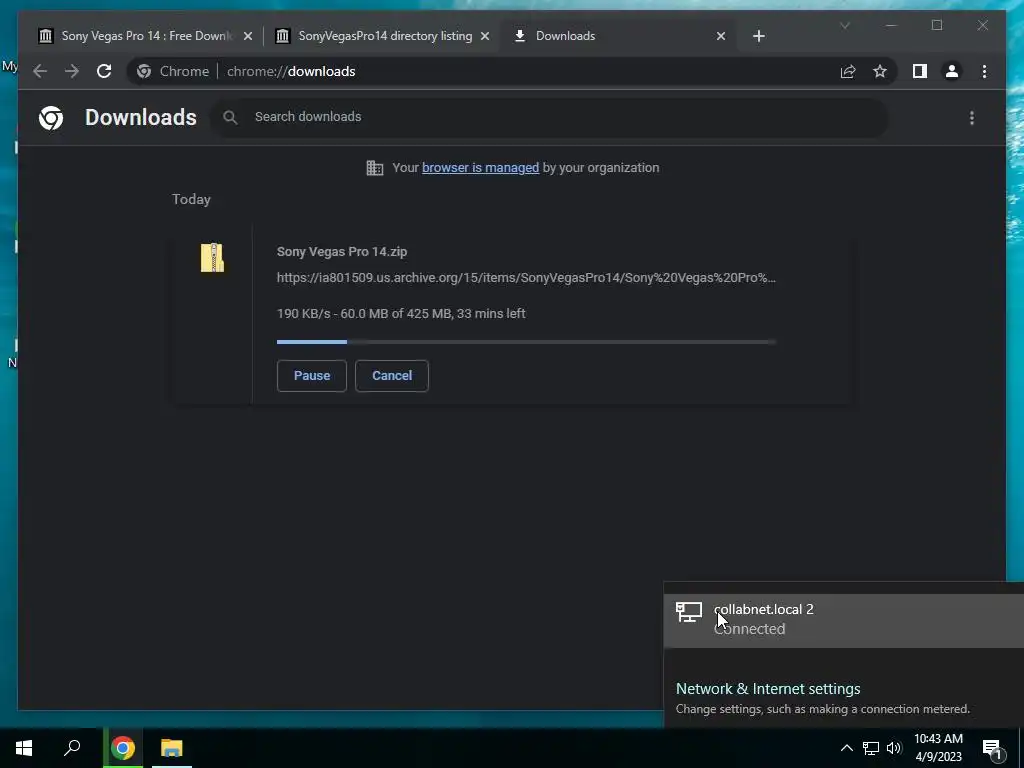Click the Sony Vegas Pro 14.zip file icon
Image resolution: width=1024 pixels, height=768 pixels.
212,257
